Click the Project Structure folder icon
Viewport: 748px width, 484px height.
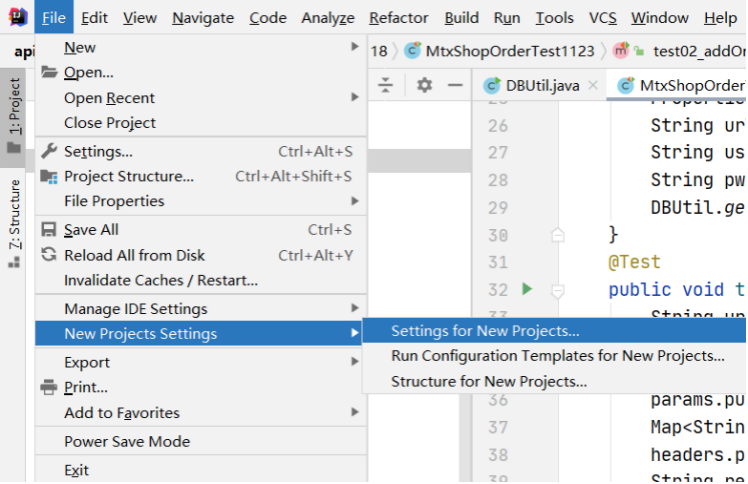pyautogui.click(x=49, y=176)
